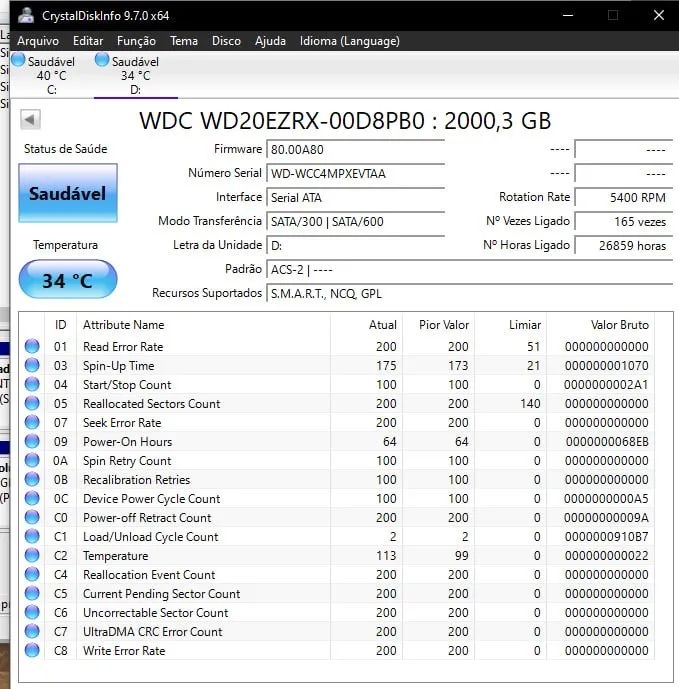Click the power-on hours value 26859 horas

coord(624,245)
